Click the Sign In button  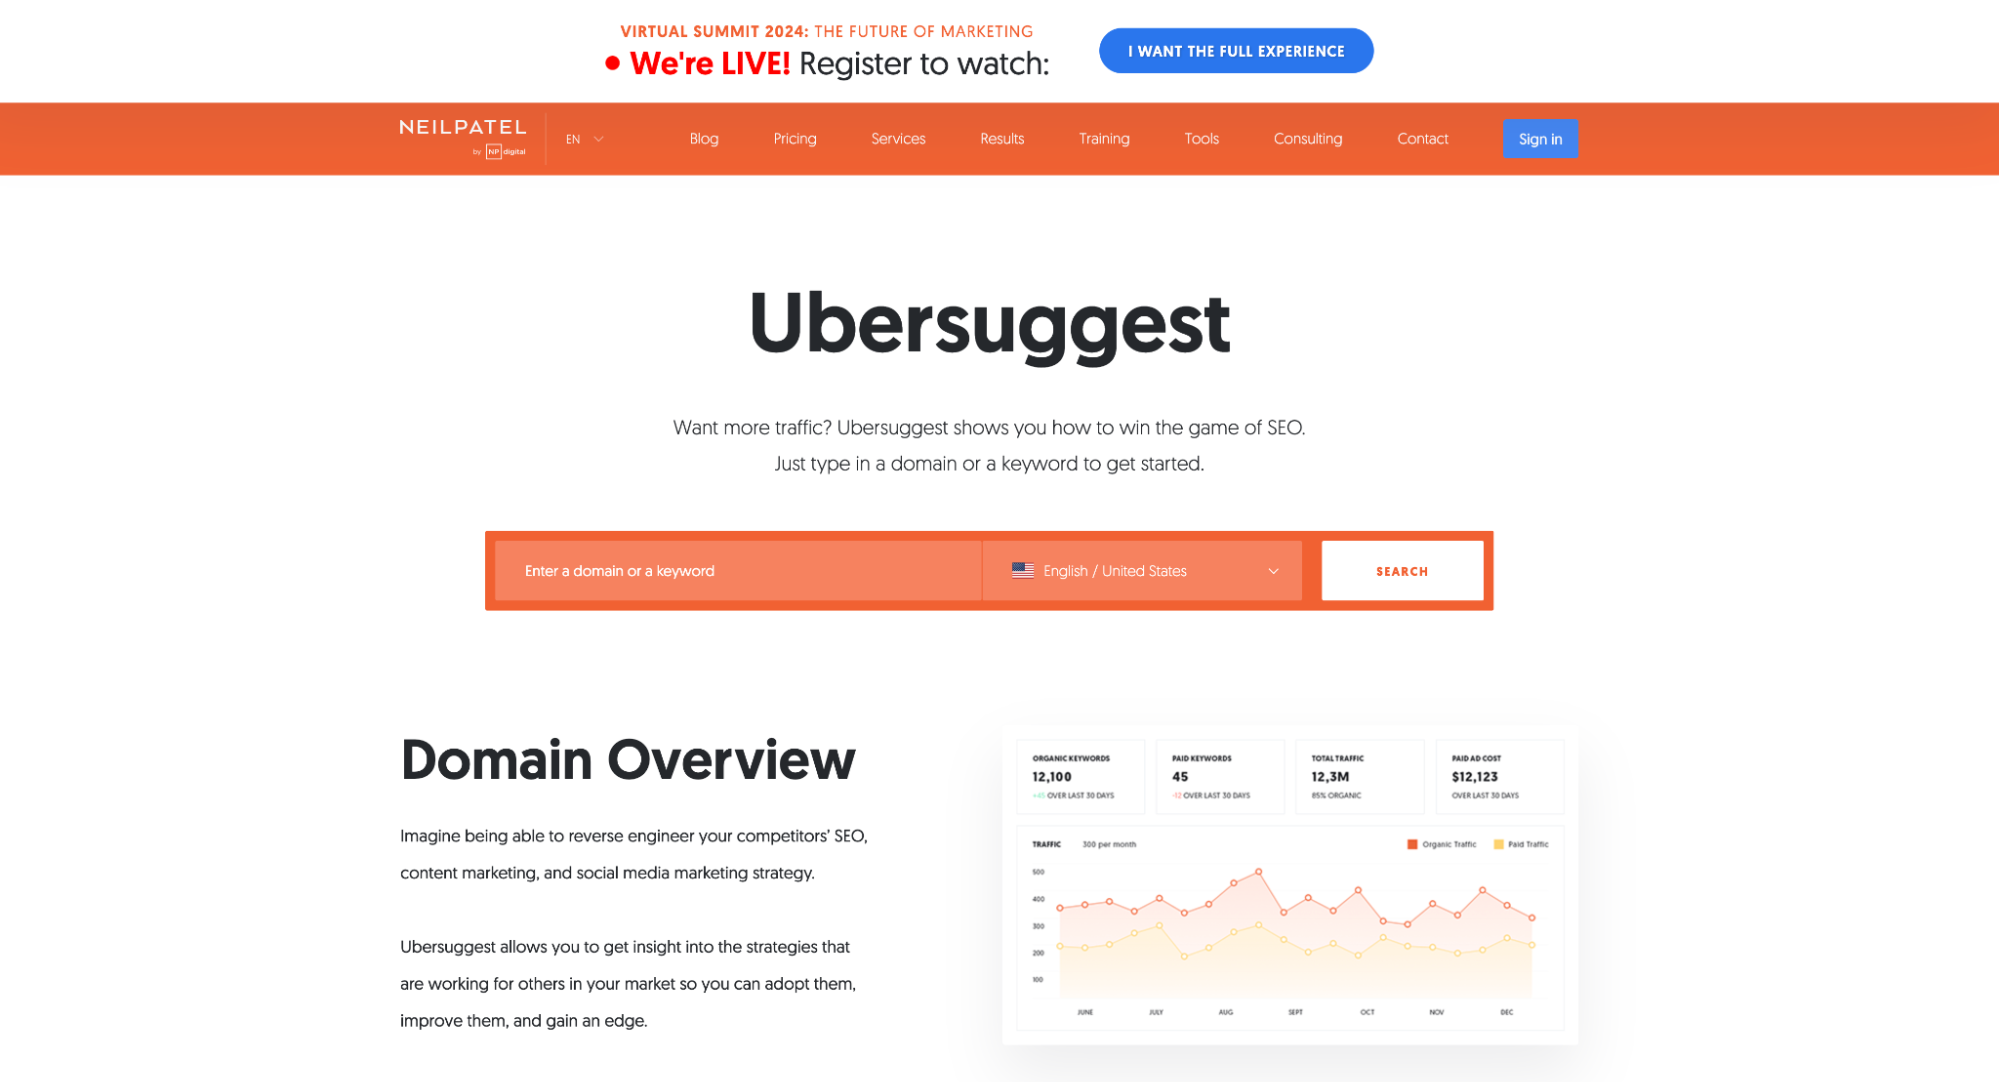(x=1540, y=139)
